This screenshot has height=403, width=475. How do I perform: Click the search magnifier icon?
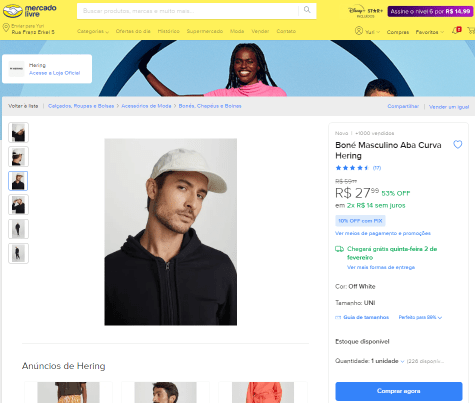click(x=307, y=10)
